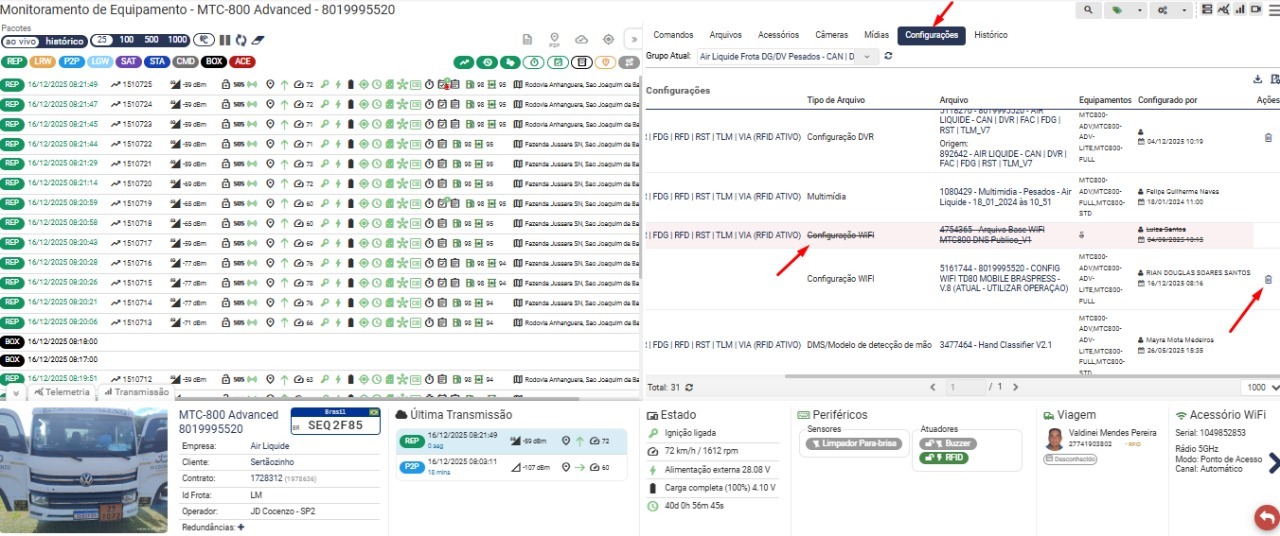
Task: Click the hamburger menu icon at top right
Action: pos(1272,9)
